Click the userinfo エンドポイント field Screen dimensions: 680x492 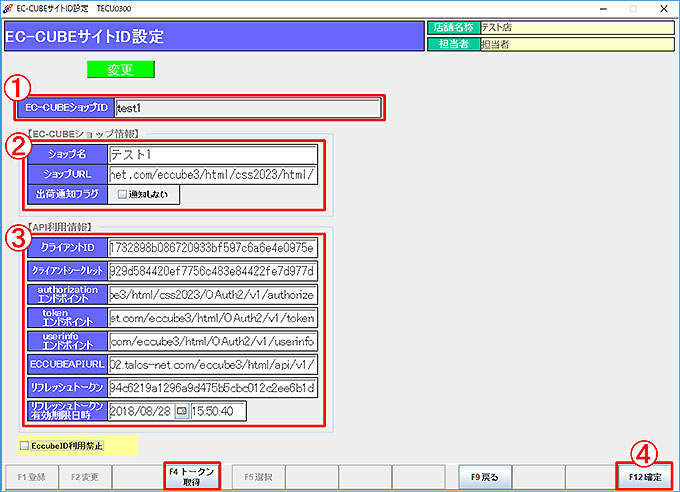(213, 341)
